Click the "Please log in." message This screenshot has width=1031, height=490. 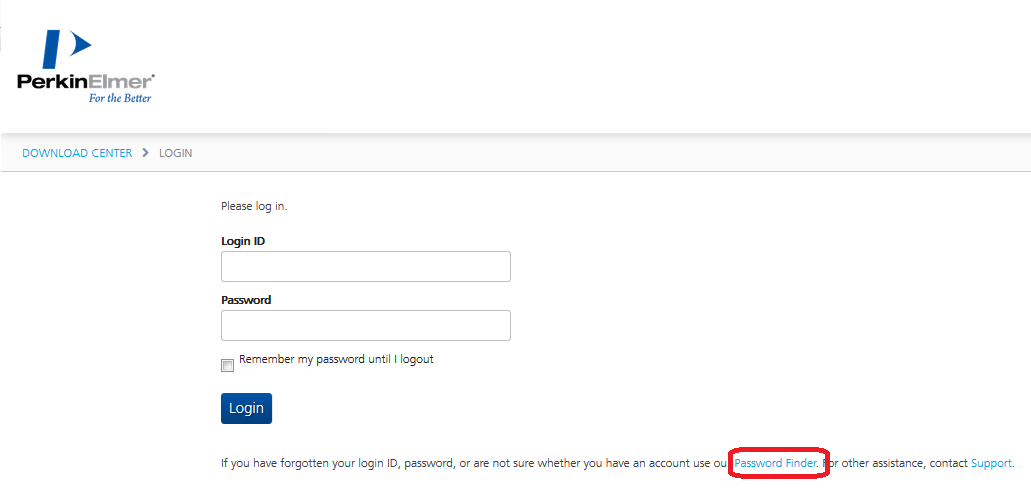coord(254,206)
